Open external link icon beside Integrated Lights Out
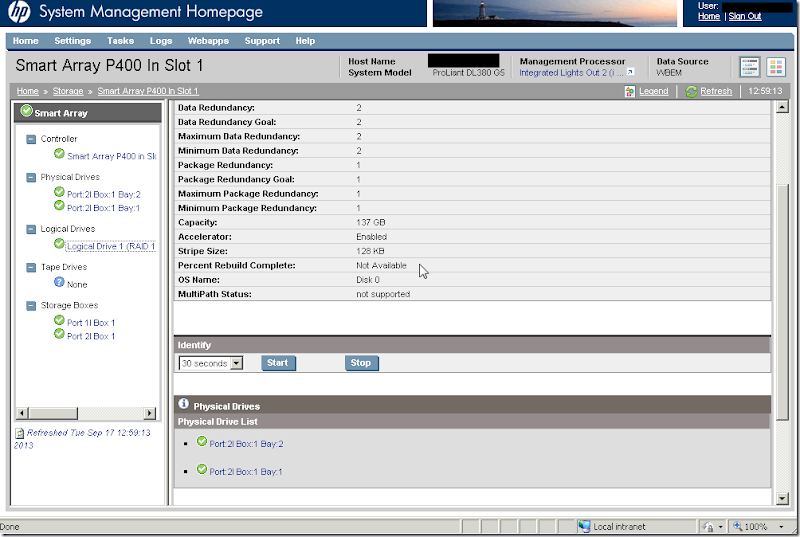This screenshot has height=537, width=800. (x=631, y=72)
